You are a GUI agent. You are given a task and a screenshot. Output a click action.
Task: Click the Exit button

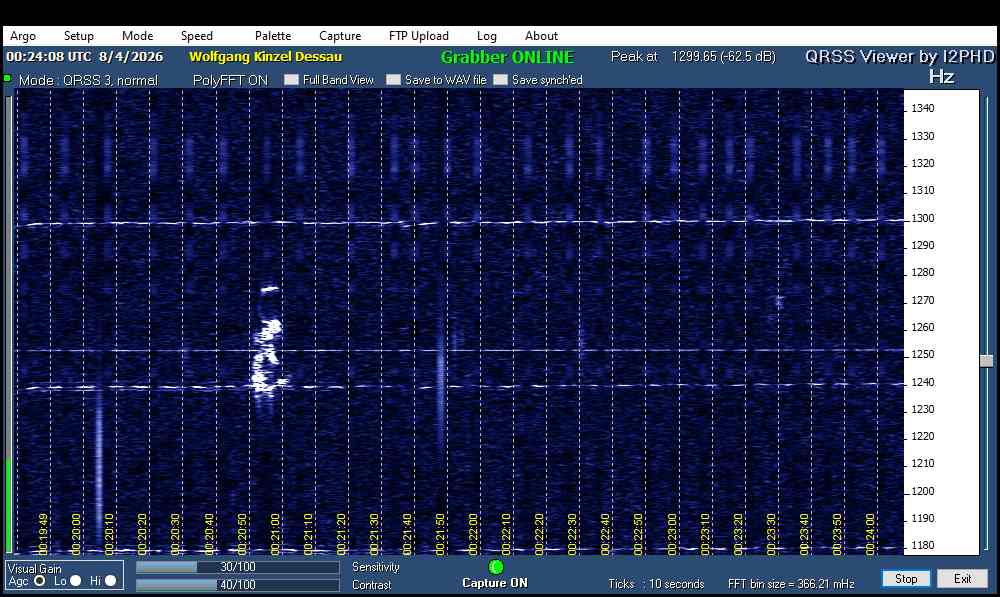point(962,579)
